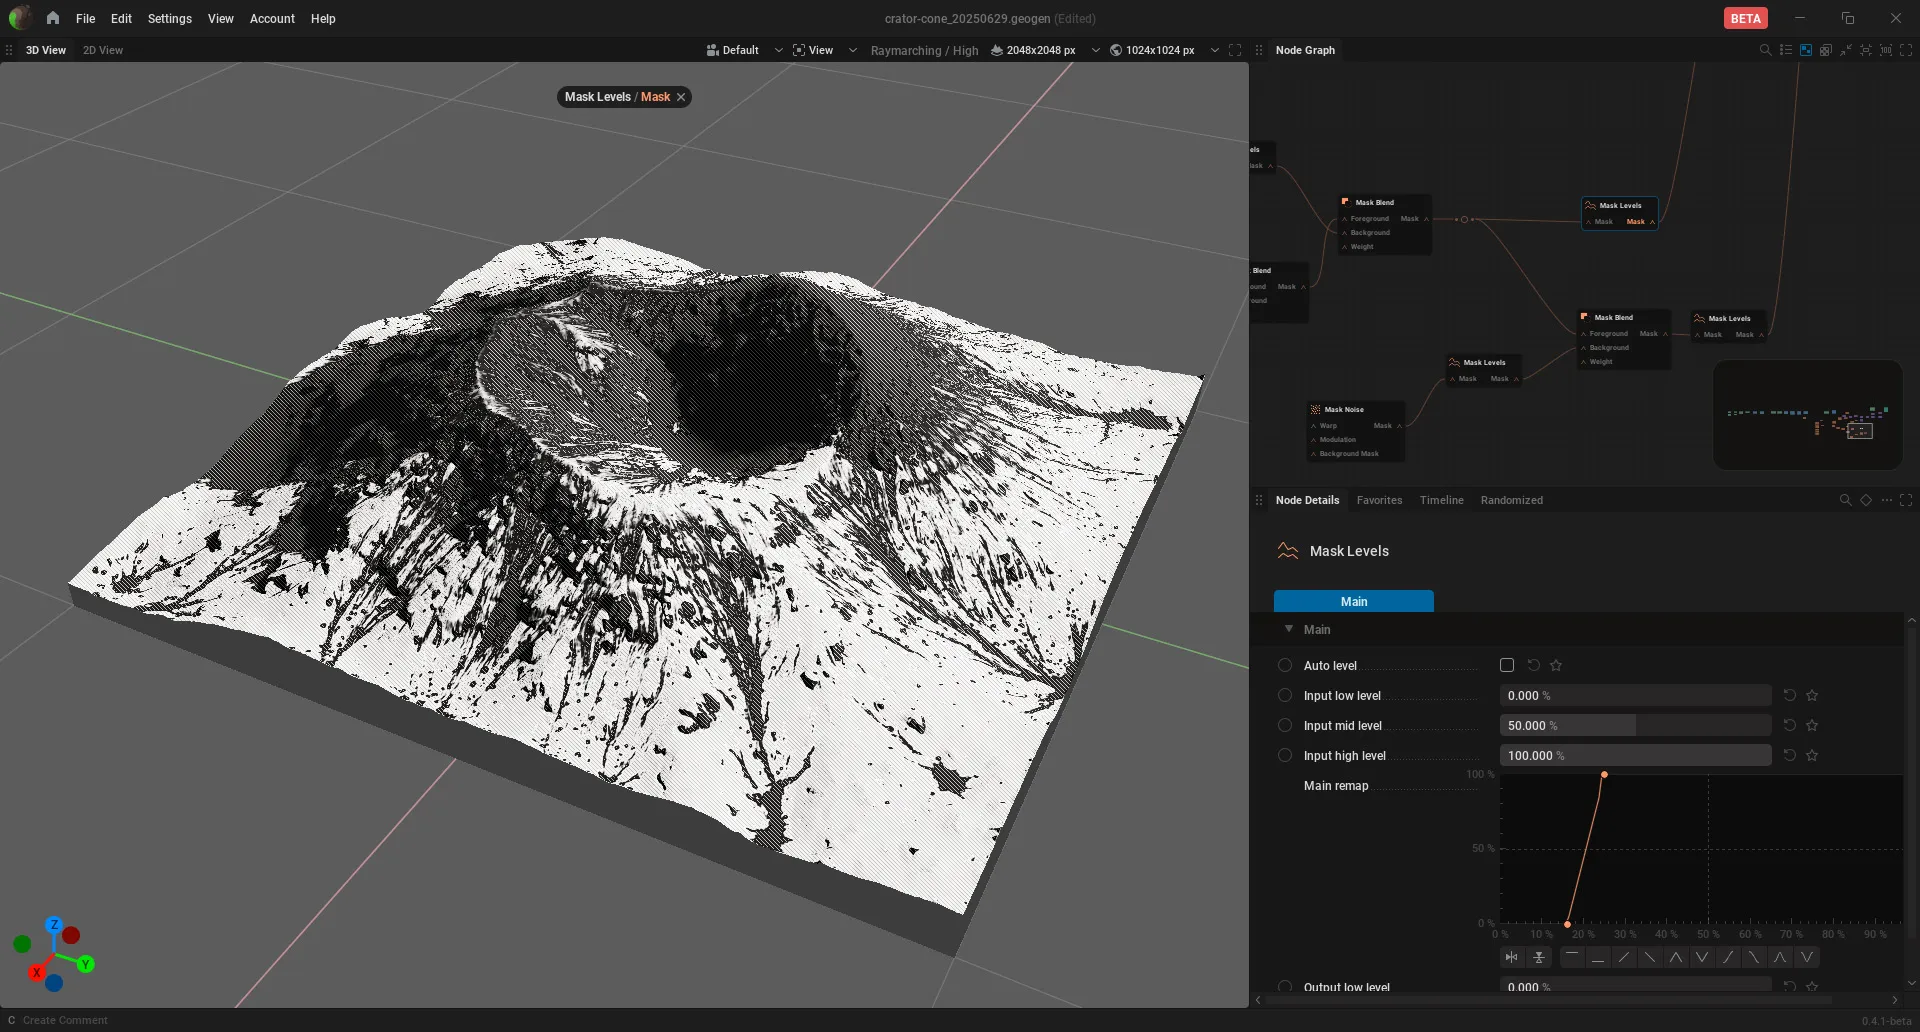Enable the Auto level checkbox
The image size is (1920, 1032).
[1507, 665]
